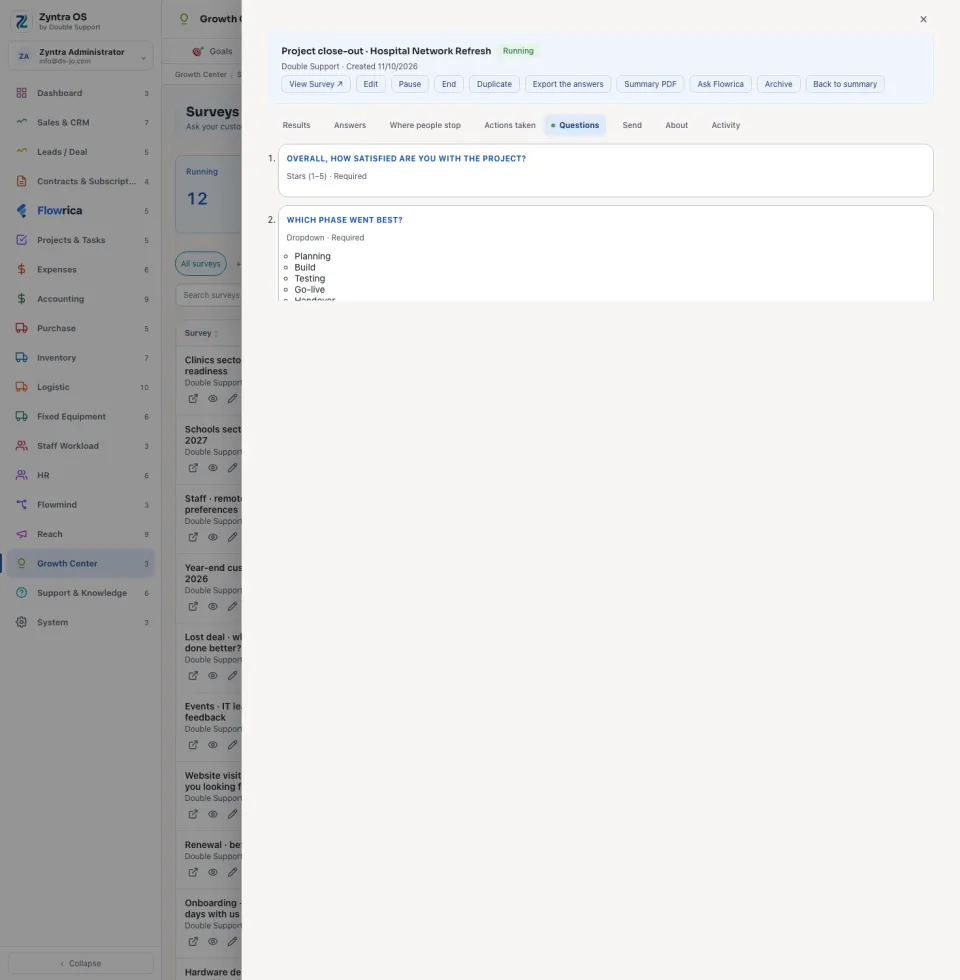This screenshot has width=960, height=980.
Task: Switch to the Results tab
Action: click(x=296, y=125)
